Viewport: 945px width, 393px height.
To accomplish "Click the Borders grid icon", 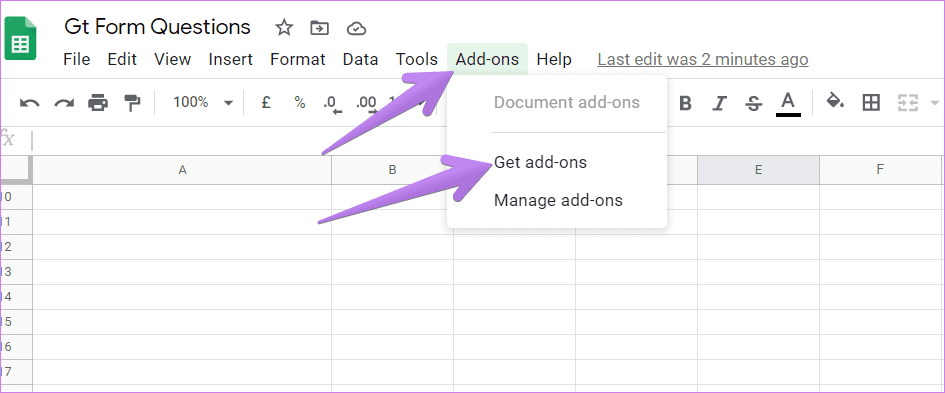I will 871,102.
